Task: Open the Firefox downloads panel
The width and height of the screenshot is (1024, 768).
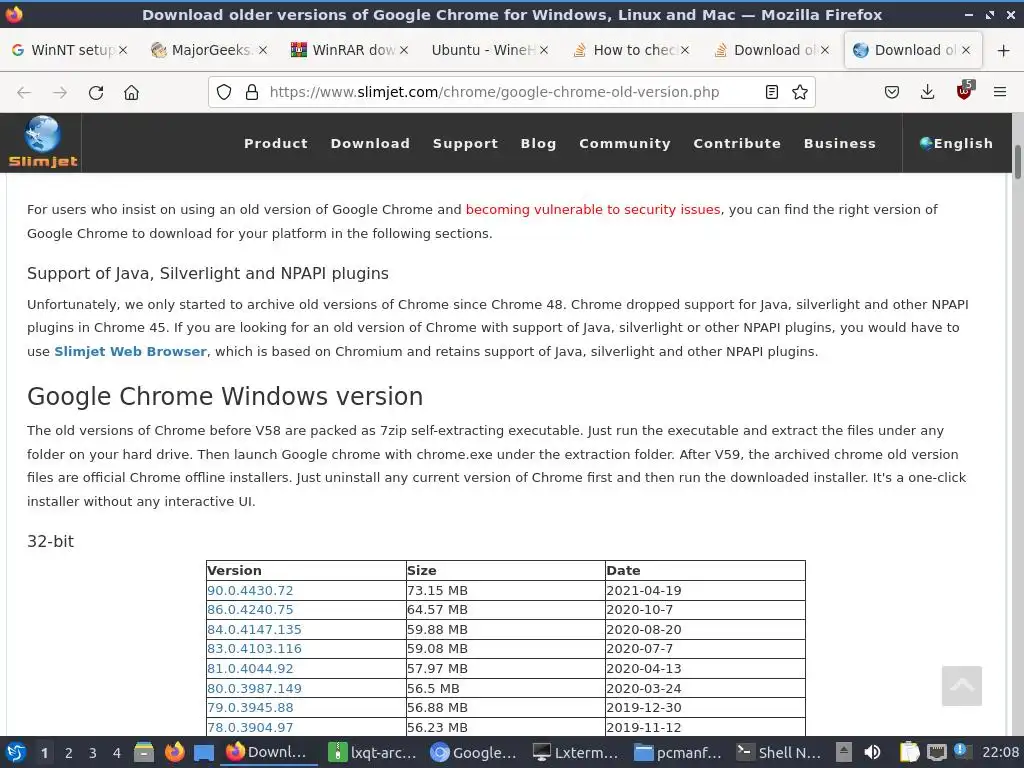Action: tap(927, 92)
